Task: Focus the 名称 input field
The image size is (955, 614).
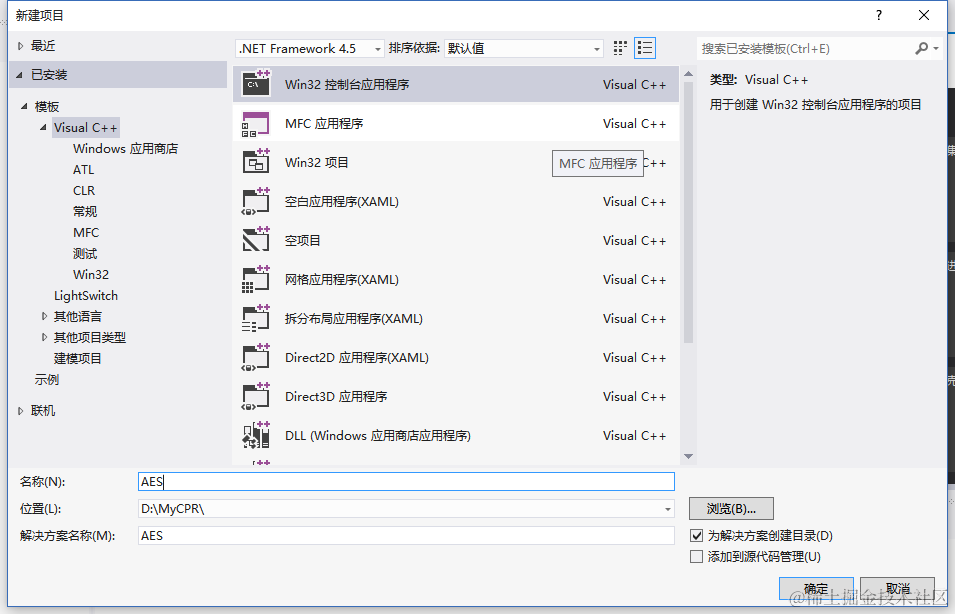Action: click(x=406, y=482)
